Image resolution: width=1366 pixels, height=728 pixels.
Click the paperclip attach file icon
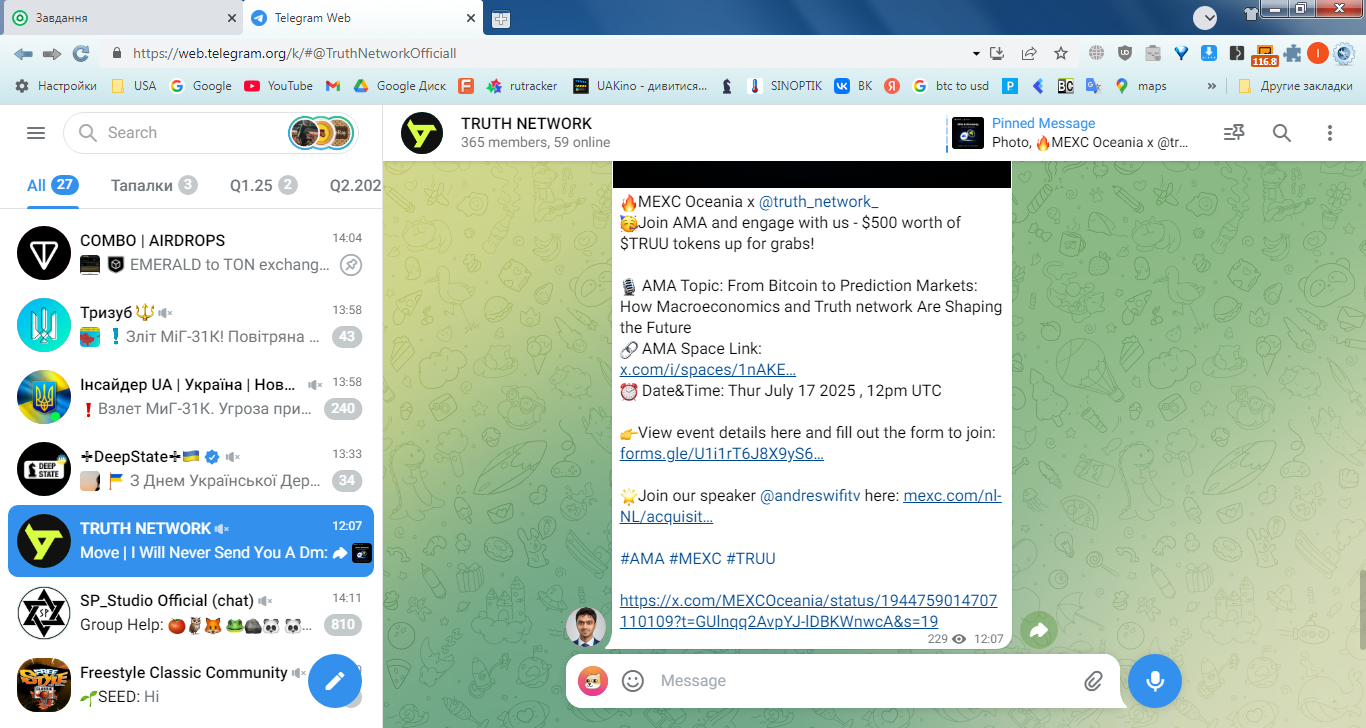coord(1093,681)
